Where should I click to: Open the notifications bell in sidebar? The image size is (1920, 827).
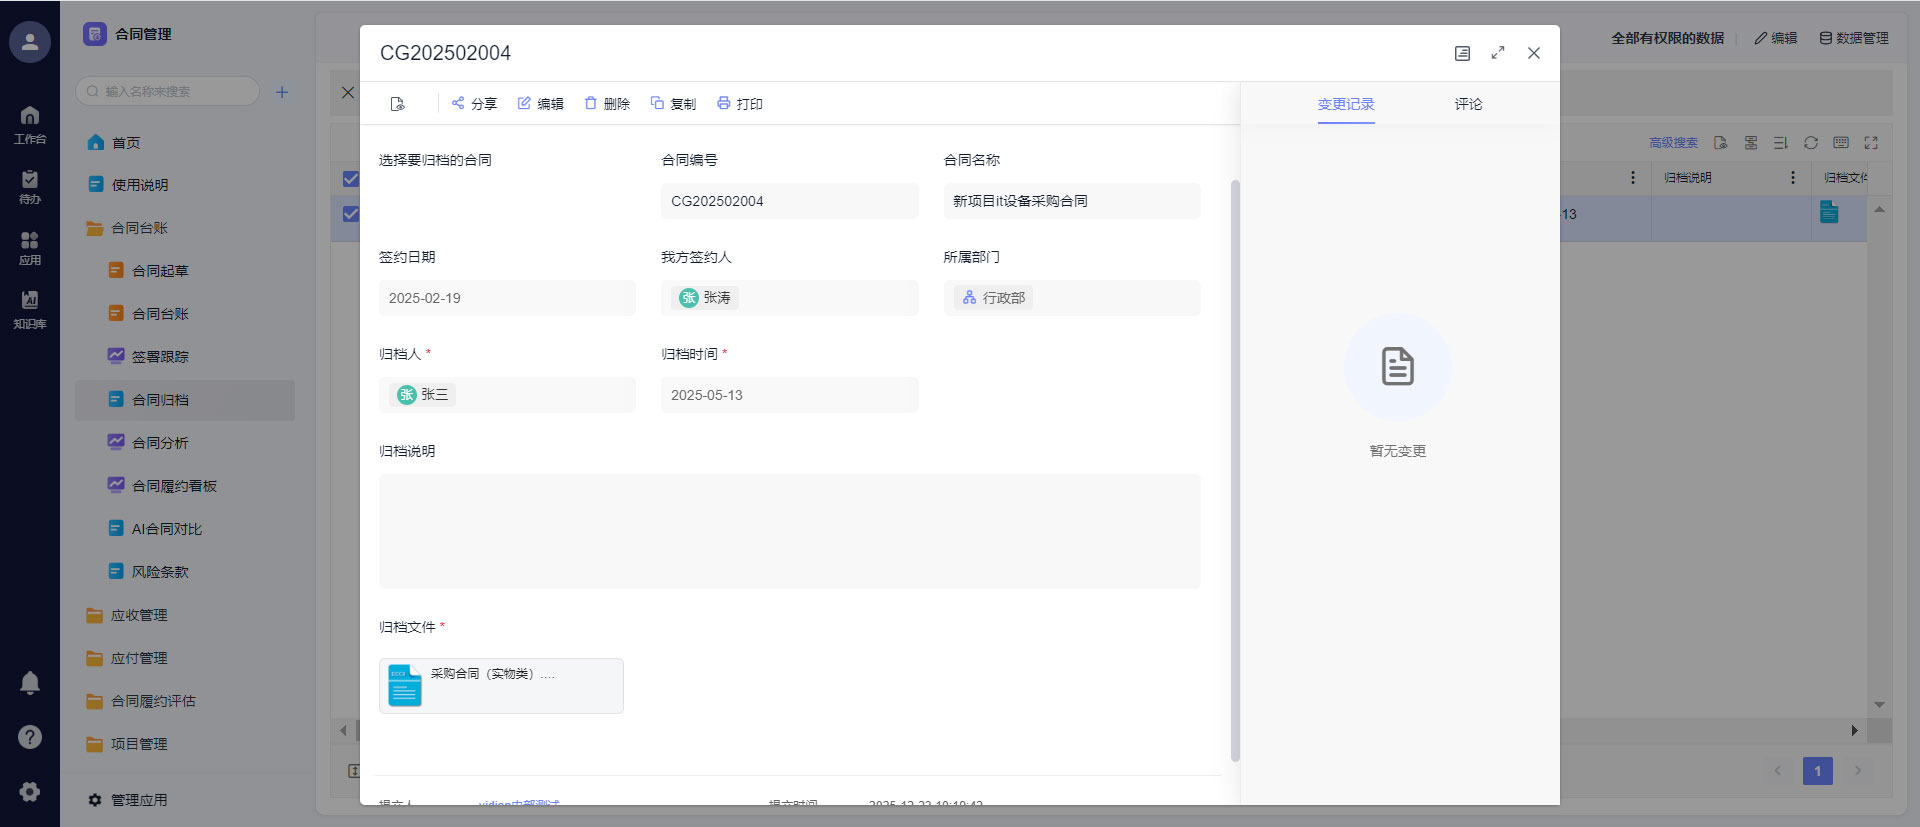click(x=30, y=683)
